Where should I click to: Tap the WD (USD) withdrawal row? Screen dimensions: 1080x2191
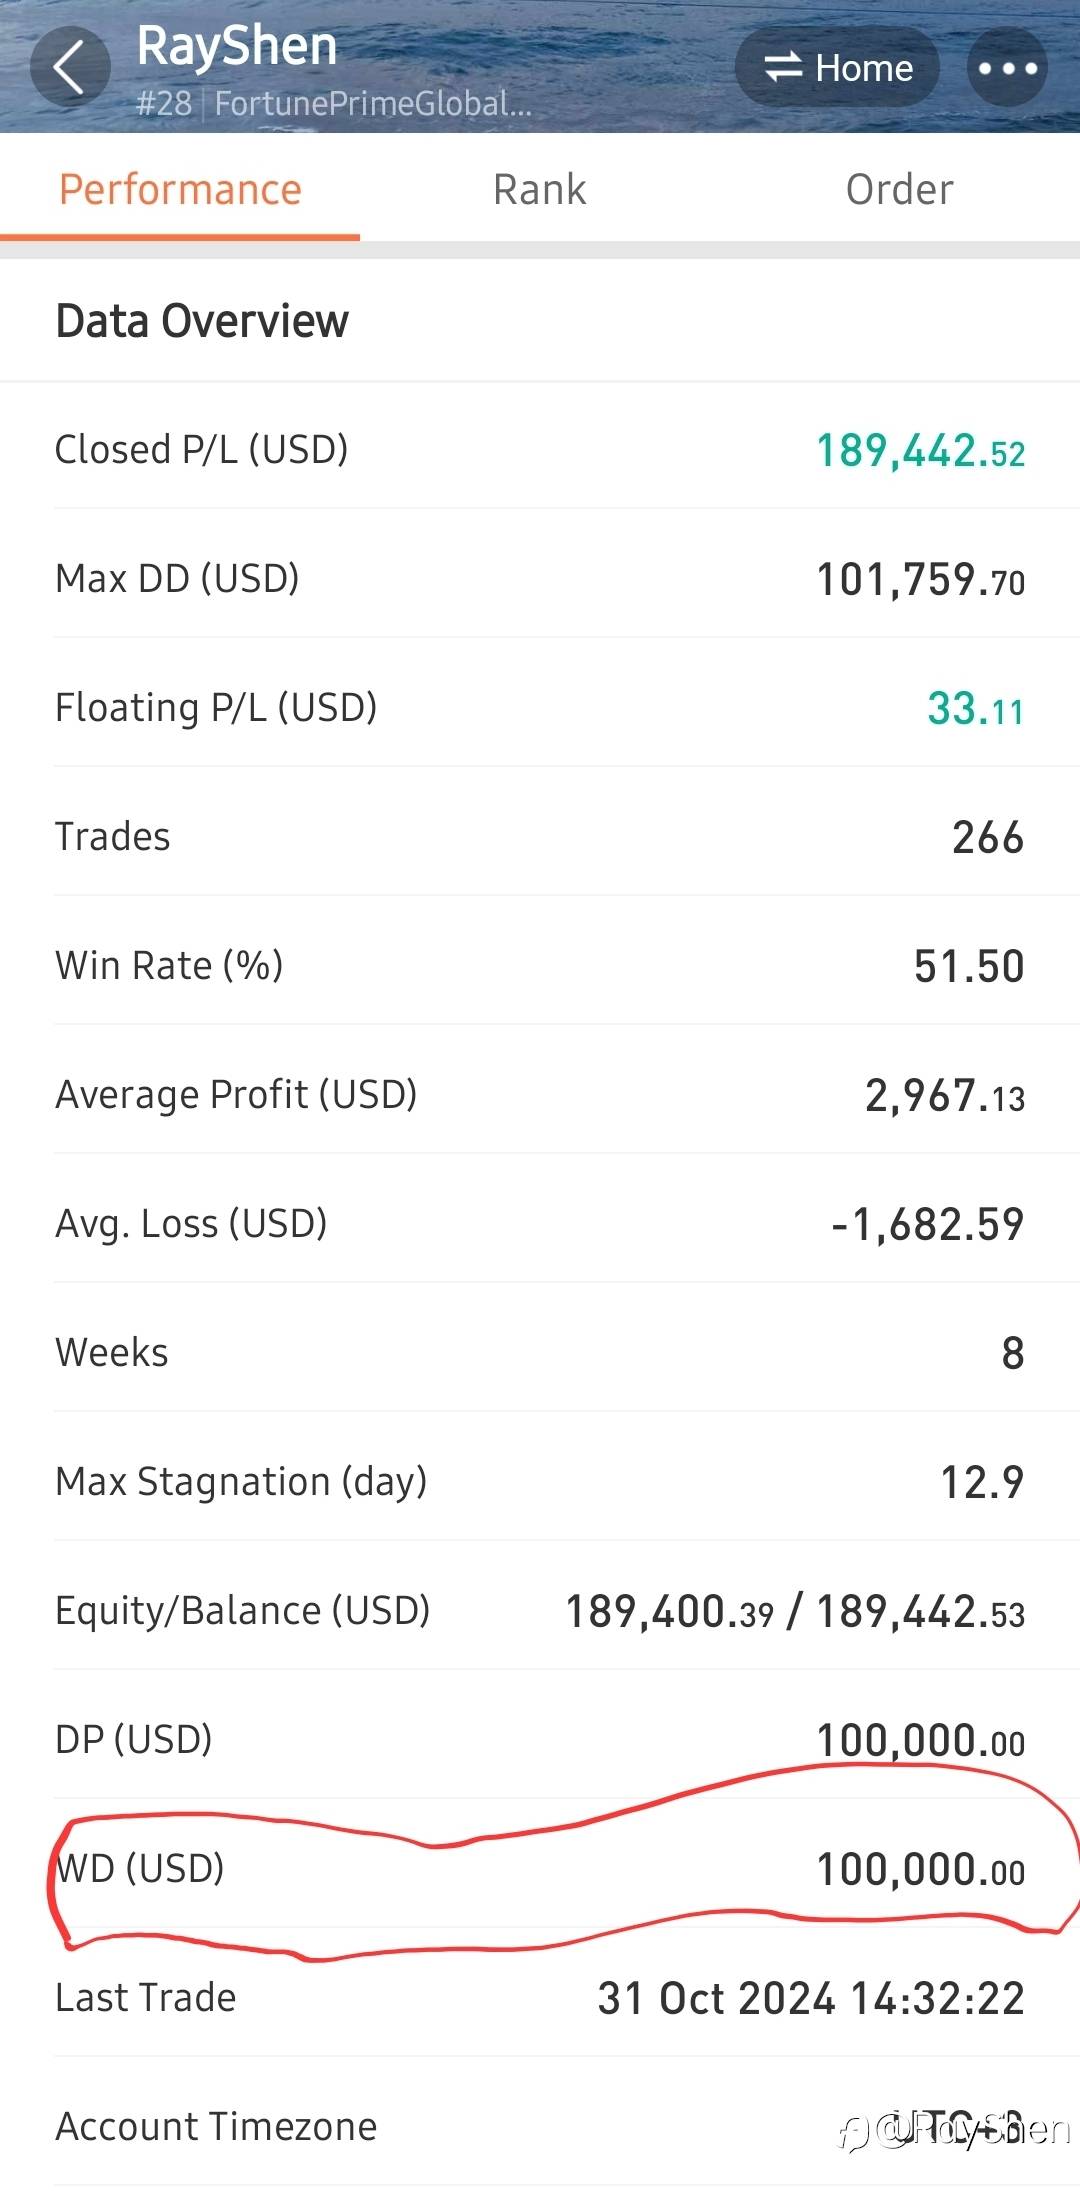(540, 1869)
